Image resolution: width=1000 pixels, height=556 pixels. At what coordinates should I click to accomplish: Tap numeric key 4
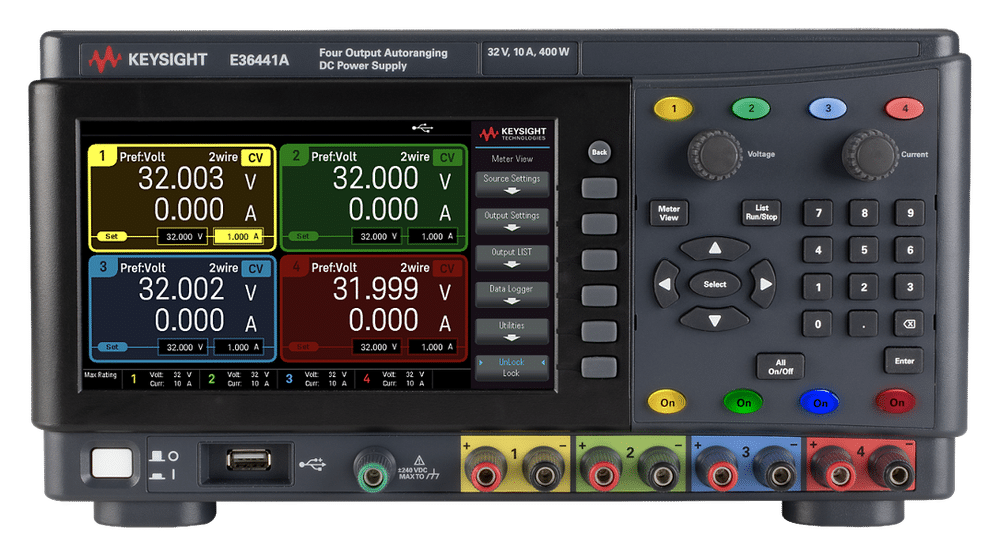818,250
